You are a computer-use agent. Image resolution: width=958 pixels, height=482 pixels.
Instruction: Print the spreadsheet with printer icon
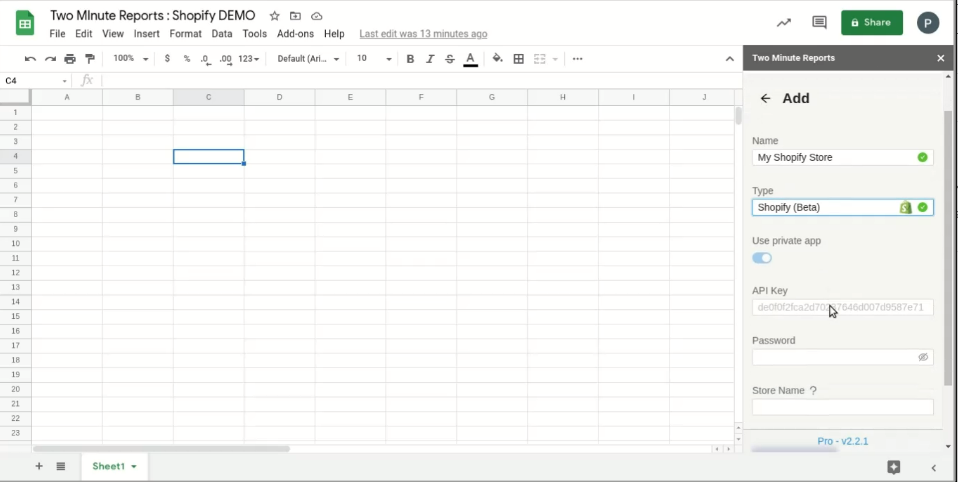coord(70,59)
